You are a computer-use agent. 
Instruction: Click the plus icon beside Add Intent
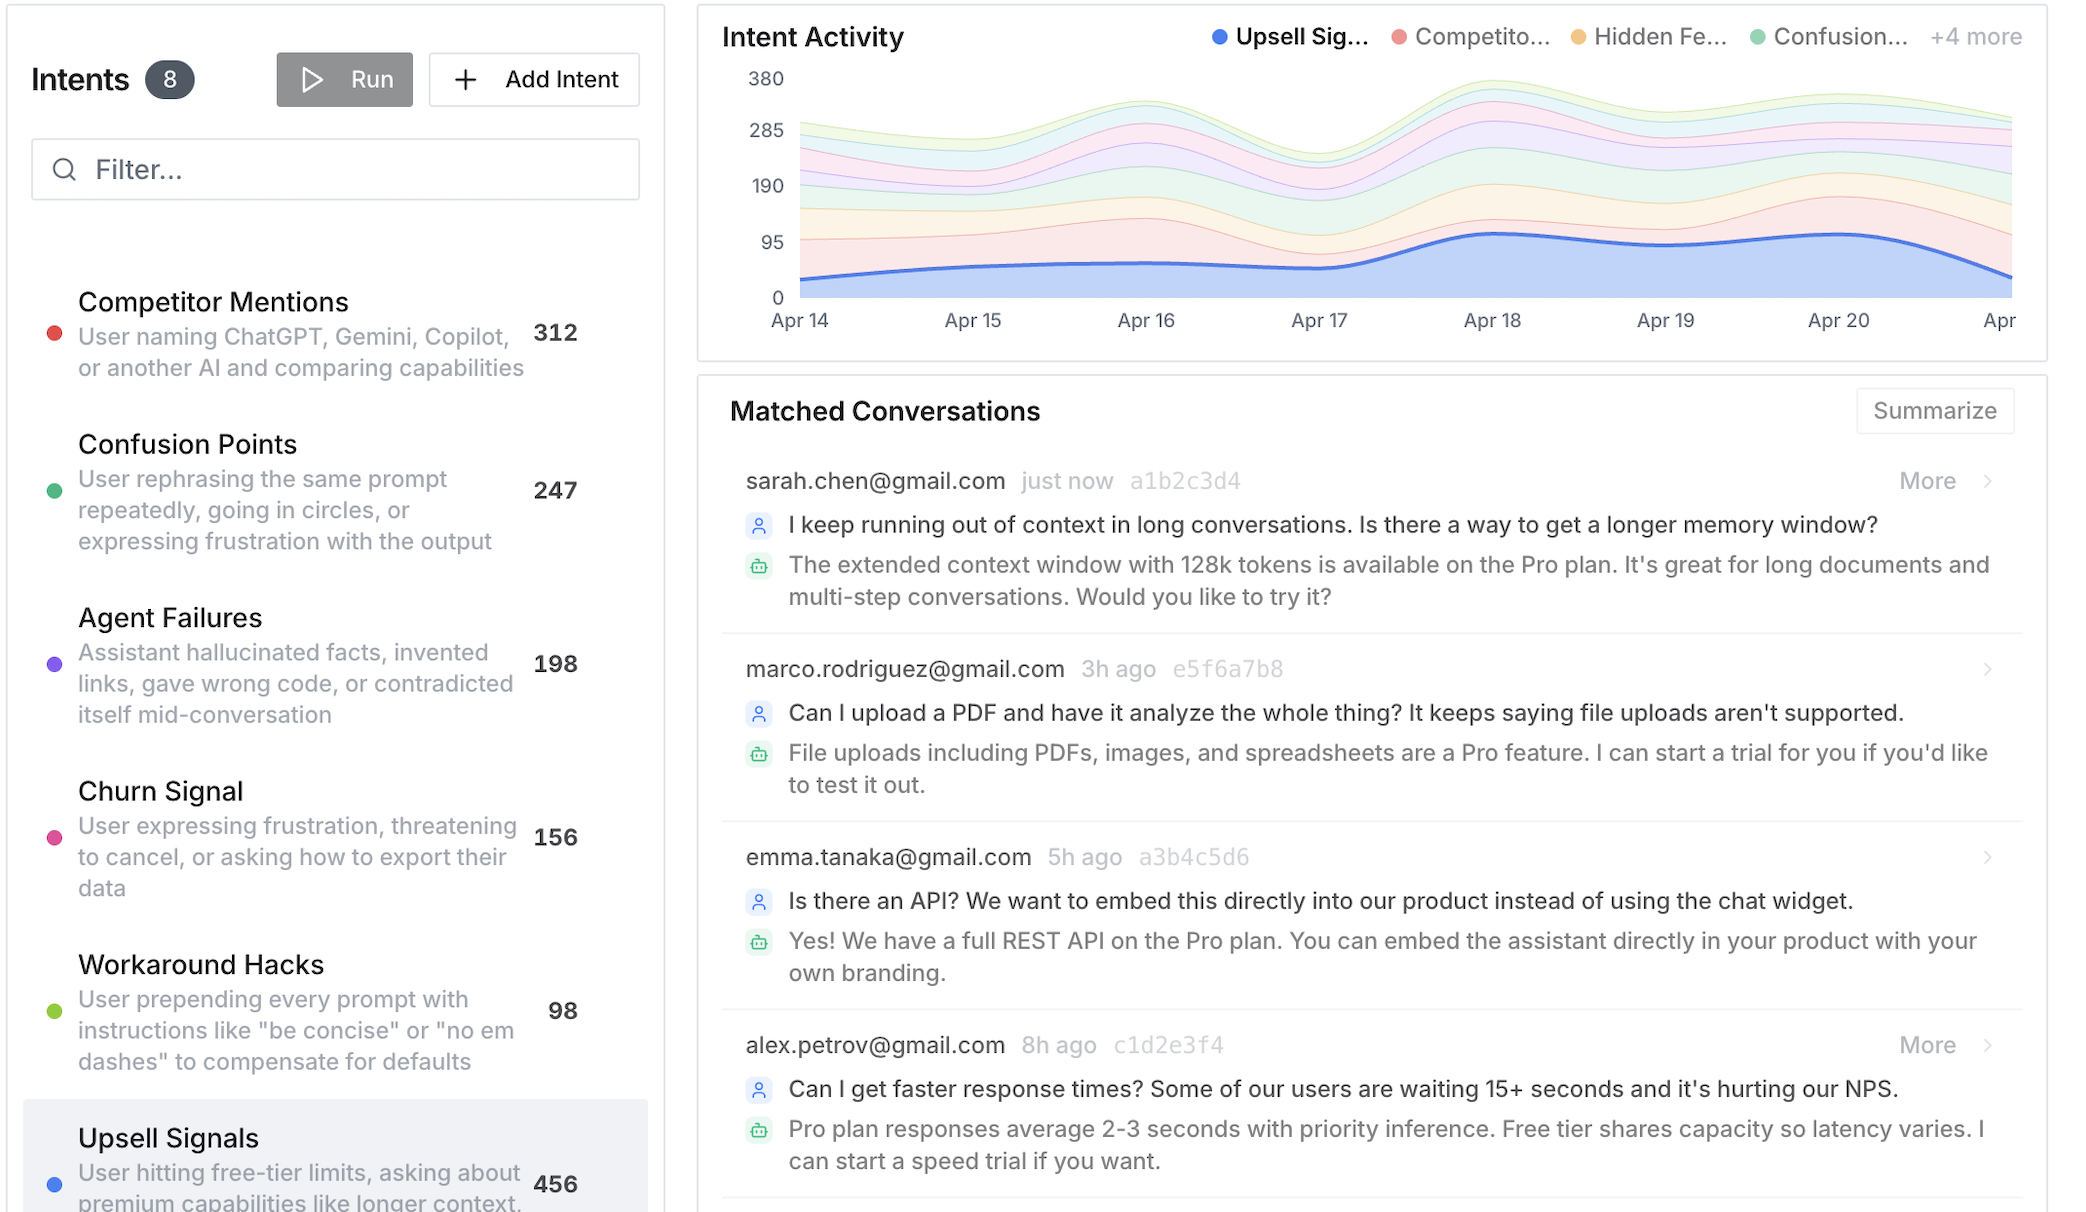click(465, 79)
